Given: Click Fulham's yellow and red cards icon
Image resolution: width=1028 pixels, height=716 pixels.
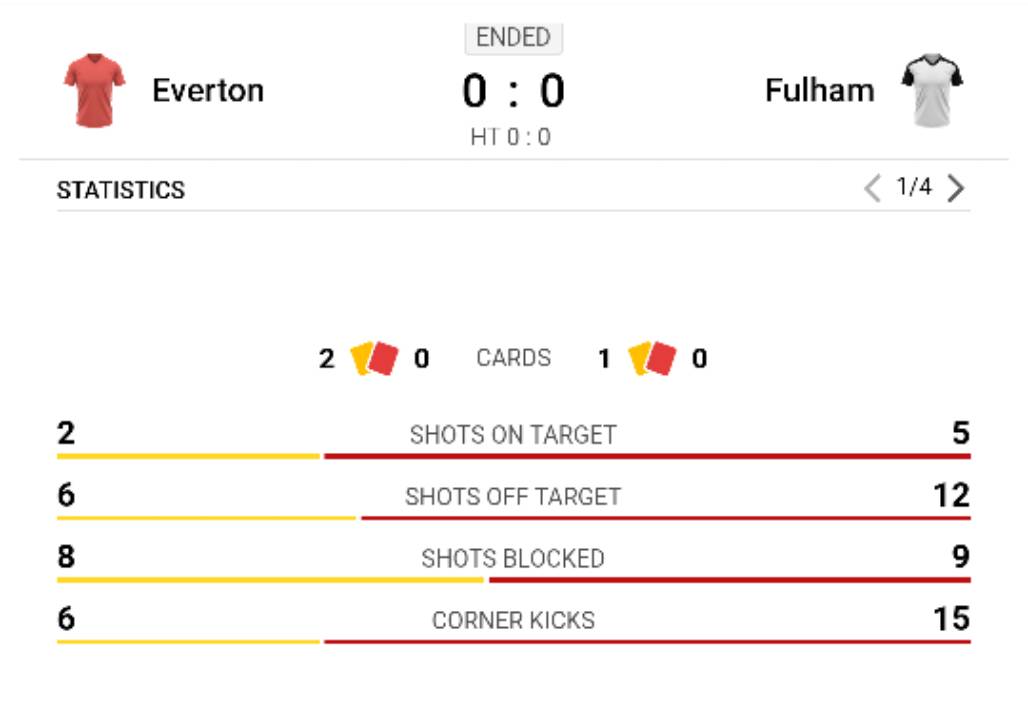Looking at the screenshot, I should pos(652,359).
